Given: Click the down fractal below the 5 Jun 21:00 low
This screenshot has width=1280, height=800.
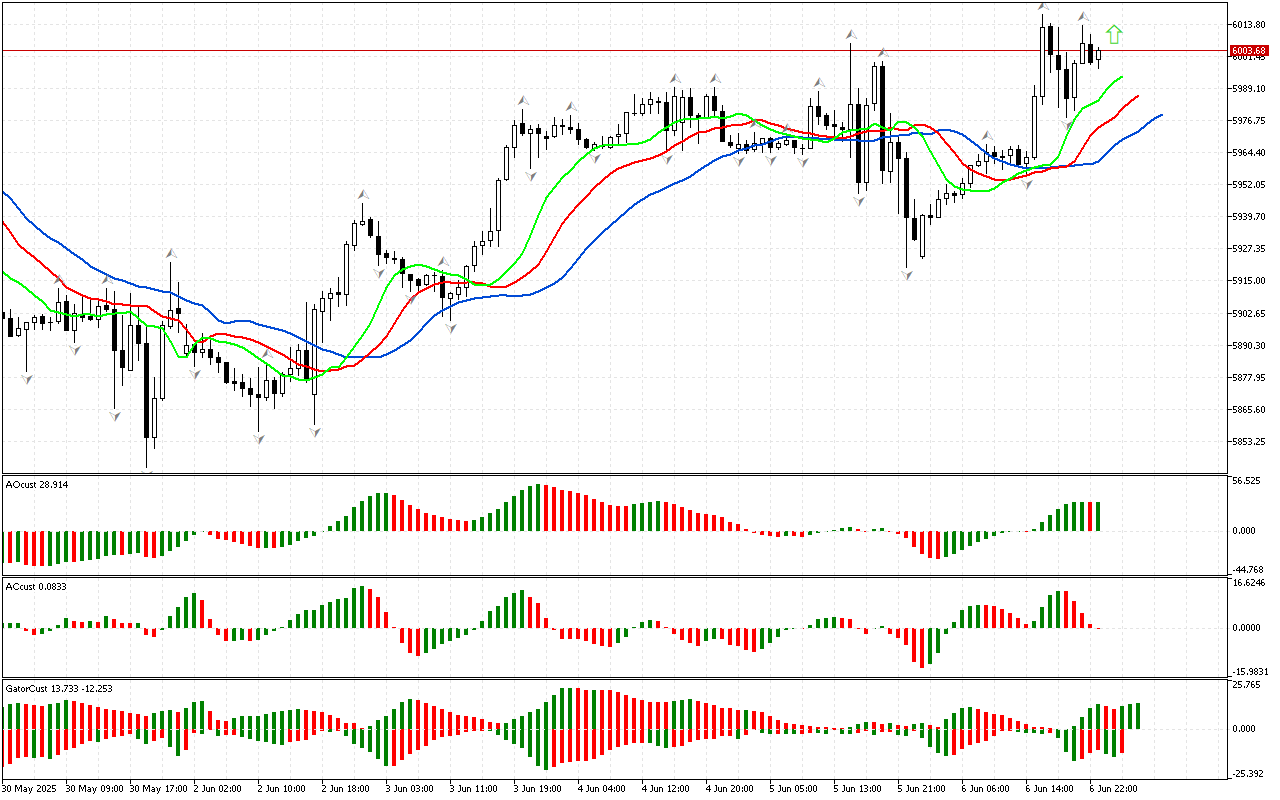Looking at the screenshot, I should point(907,273).
